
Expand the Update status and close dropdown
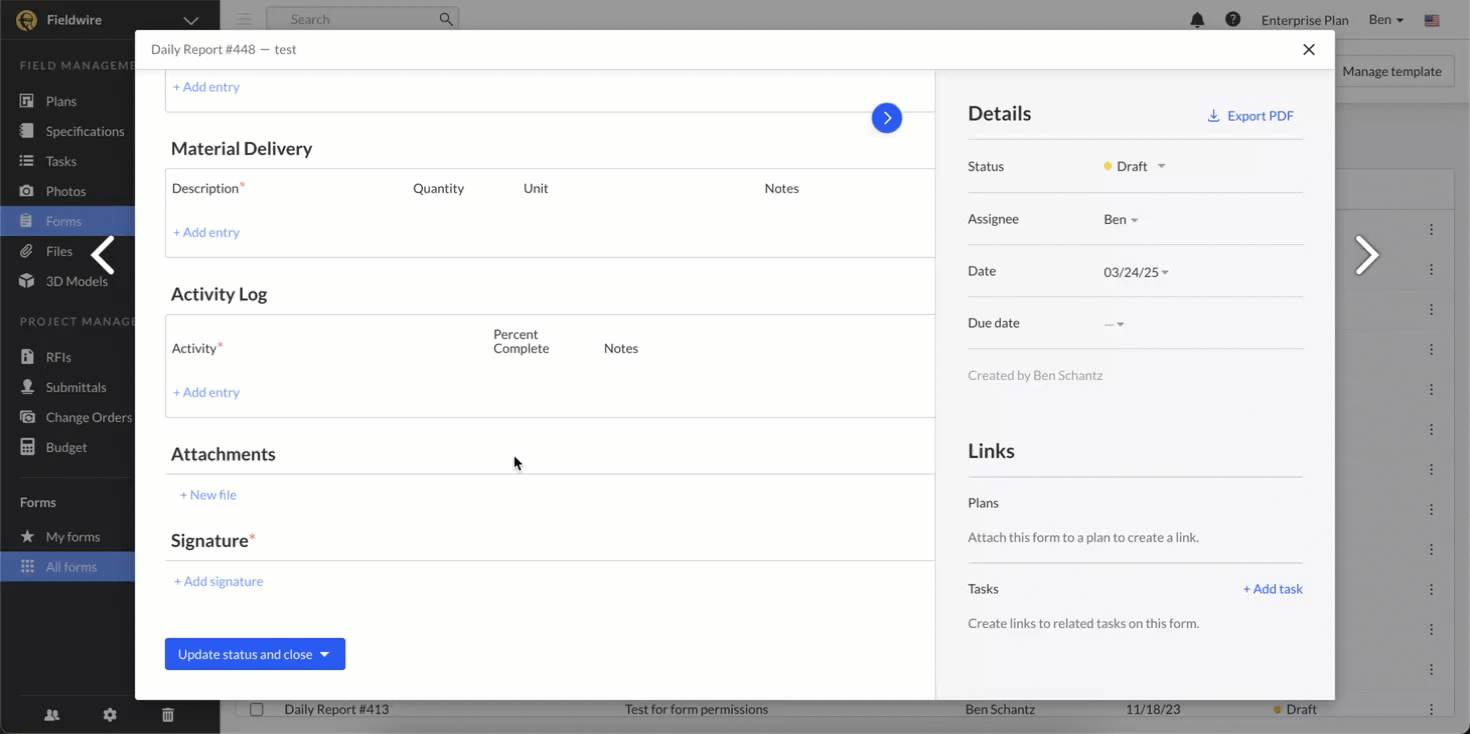[x=325, y=654]
